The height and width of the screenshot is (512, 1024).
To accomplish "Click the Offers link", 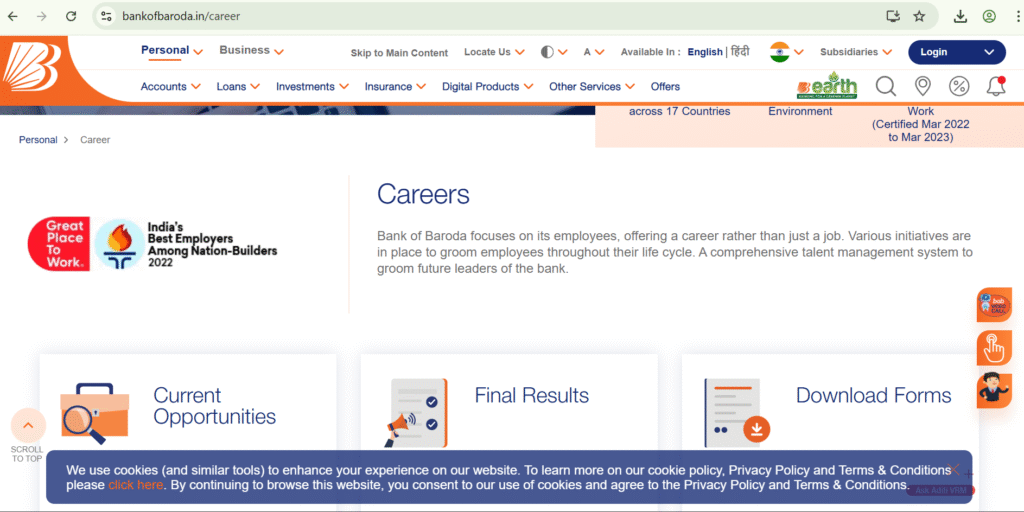I will click(x=665, y=87).
